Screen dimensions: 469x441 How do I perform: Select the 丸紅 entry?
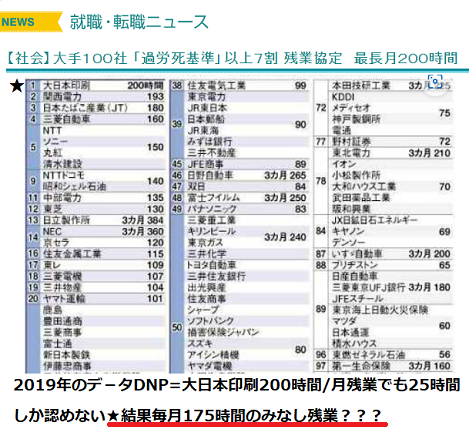(x=53, y=153)
